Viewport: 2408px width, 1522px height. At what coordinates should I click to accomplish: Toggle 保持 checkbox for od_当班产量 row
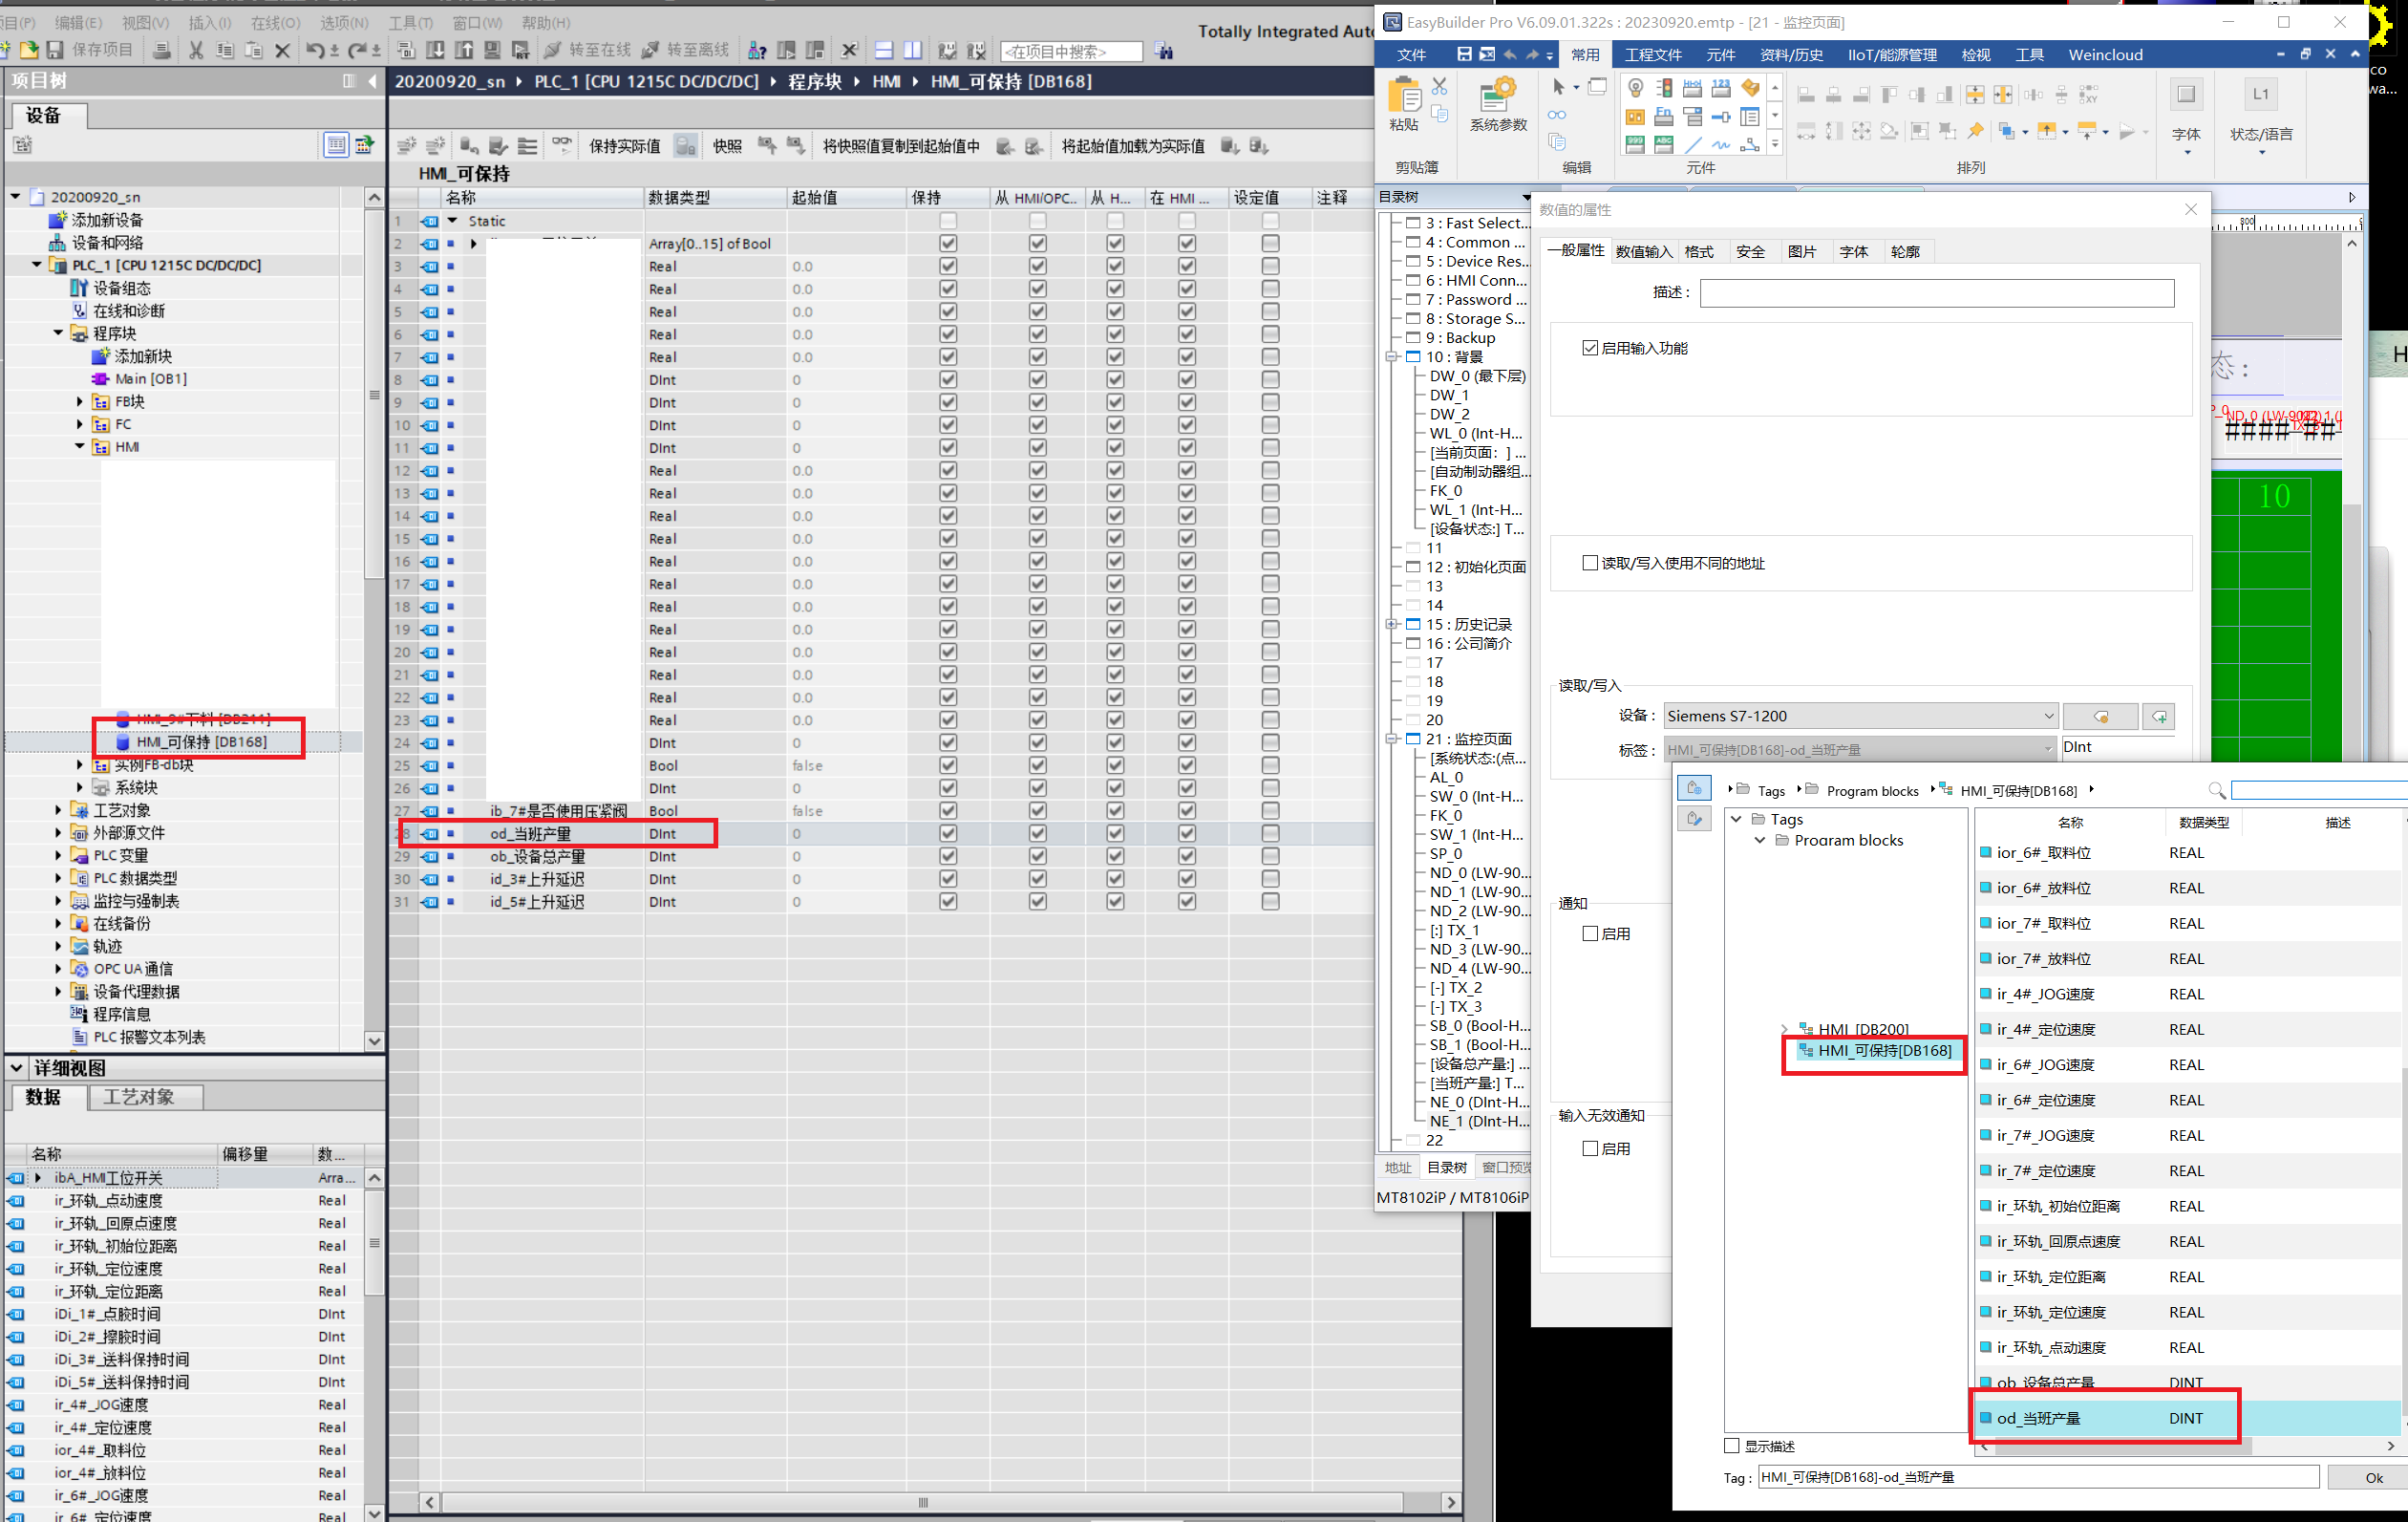tap(947, 834)
